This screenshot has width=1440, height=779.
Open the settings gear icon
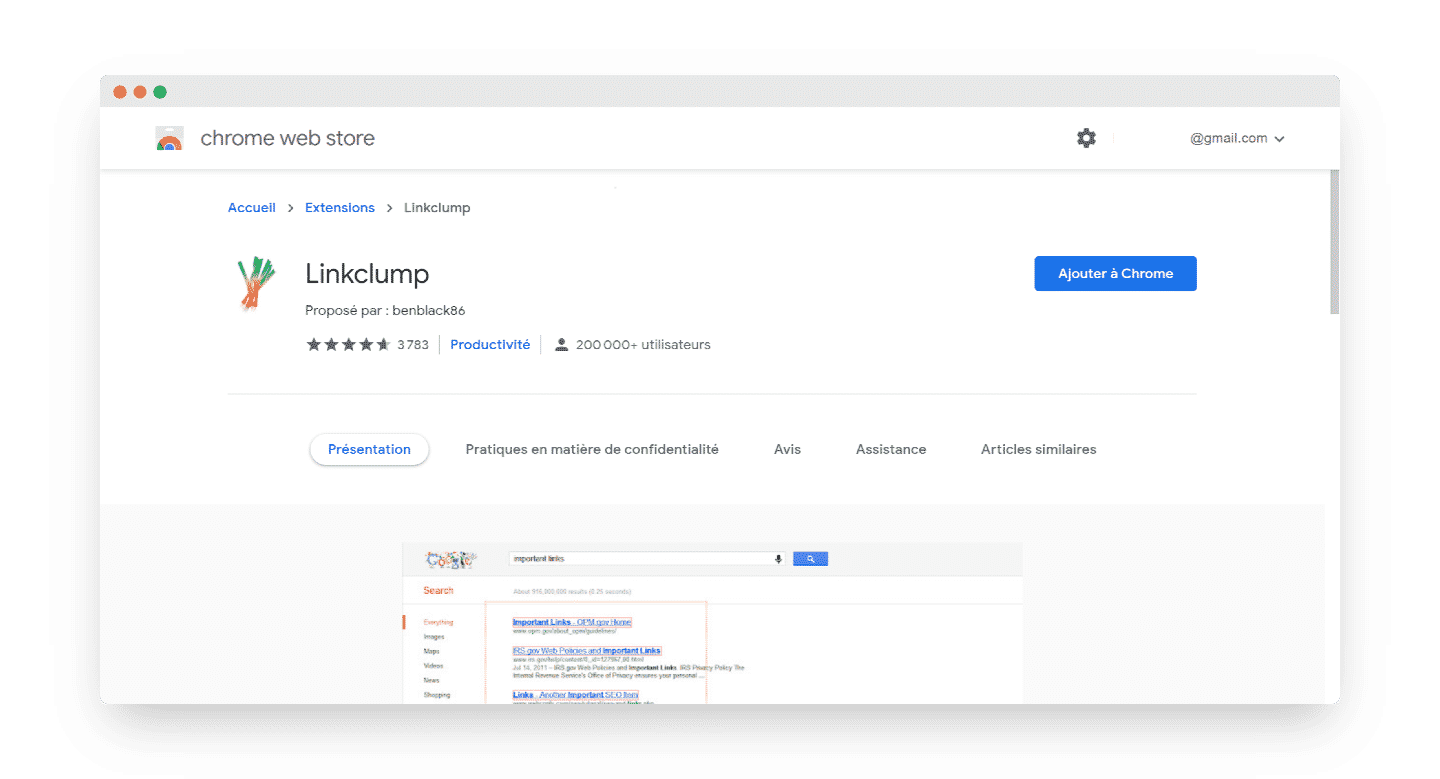(1086, 138)
